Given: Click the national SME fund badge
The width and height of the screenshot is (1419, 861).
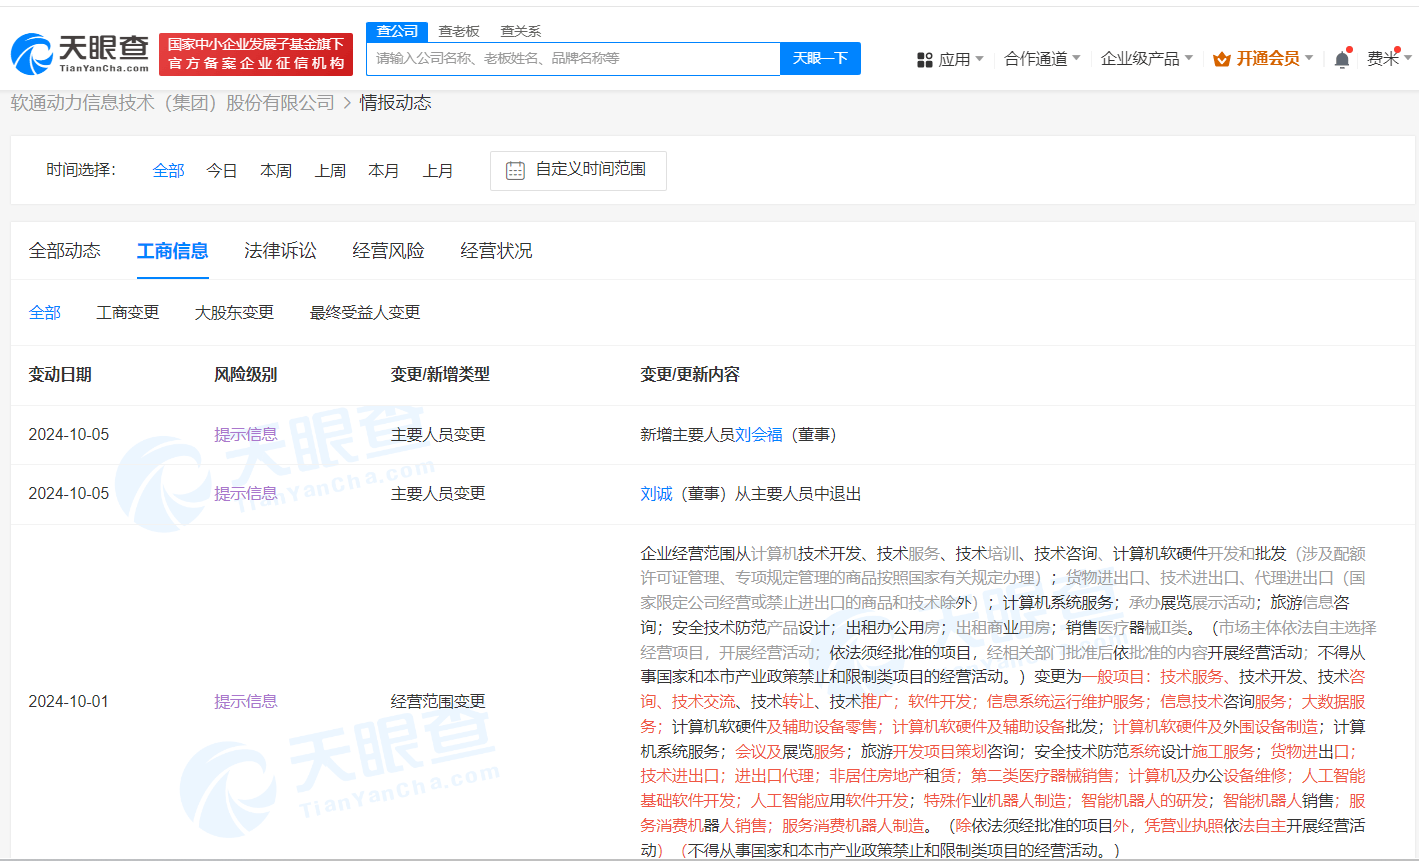Looking at the screenshot, I should click(256, 54).
